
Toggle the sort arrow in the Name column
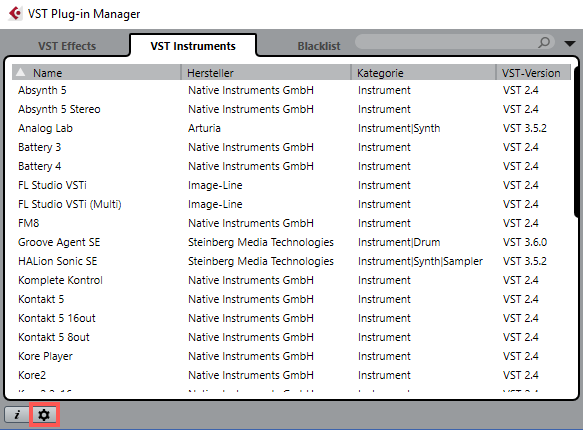click(x=21, y=72)
